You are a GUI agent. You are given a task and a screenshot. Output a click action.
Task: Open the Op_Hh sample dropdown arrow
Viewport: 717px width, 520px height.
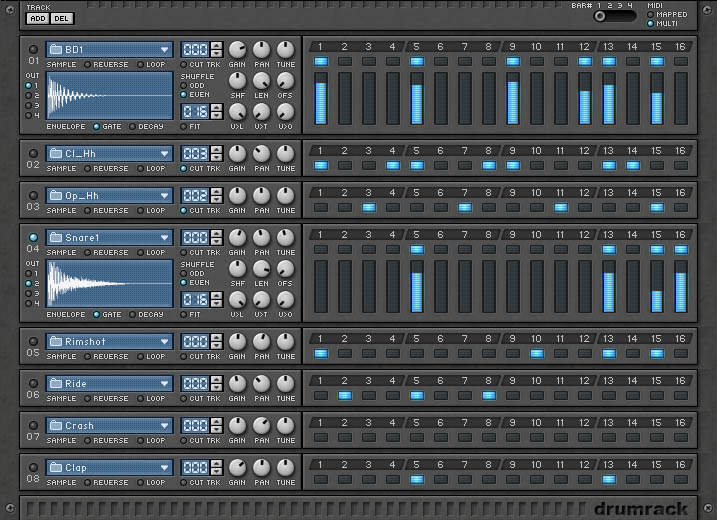[x=165, y=196]
